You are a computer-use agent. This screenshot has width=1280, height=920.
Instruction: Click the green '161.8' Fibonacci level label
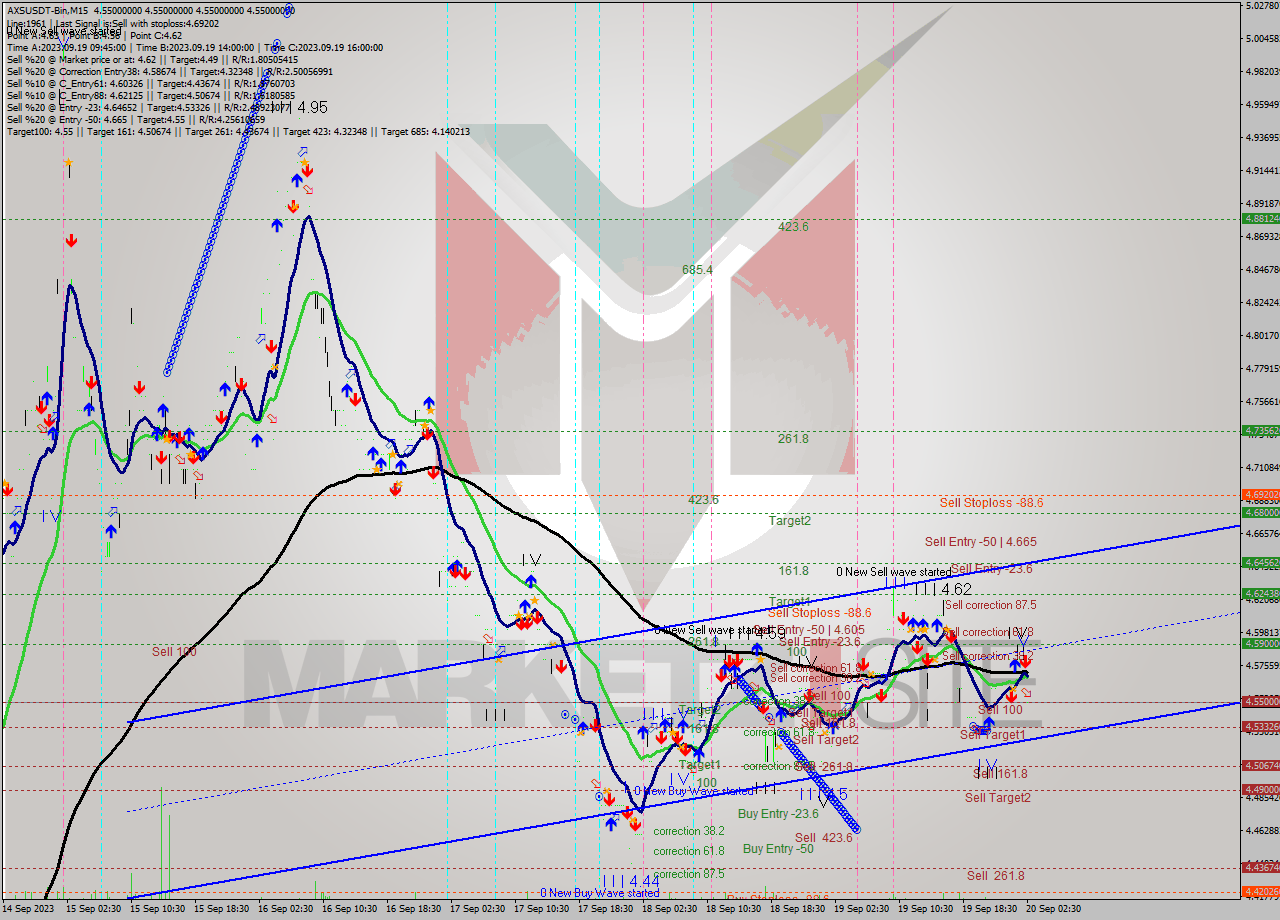tap(793, 570)
